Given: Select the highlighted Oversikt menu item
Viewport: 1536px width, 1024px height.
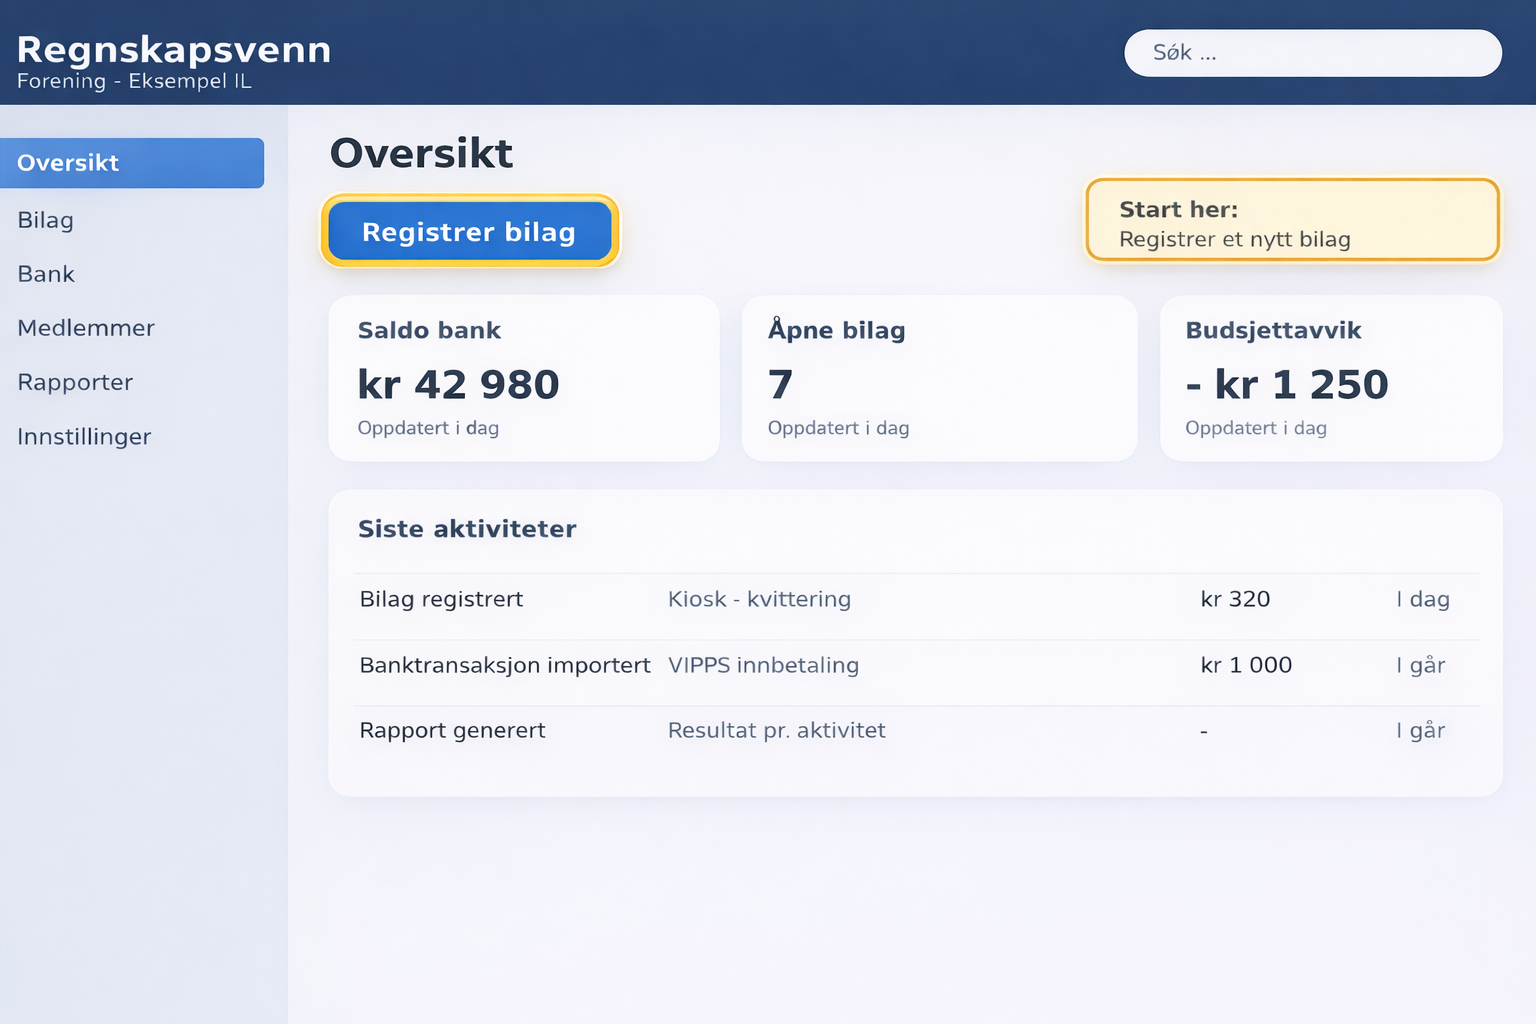Looking at the screenshot, I should pos(67,163).
